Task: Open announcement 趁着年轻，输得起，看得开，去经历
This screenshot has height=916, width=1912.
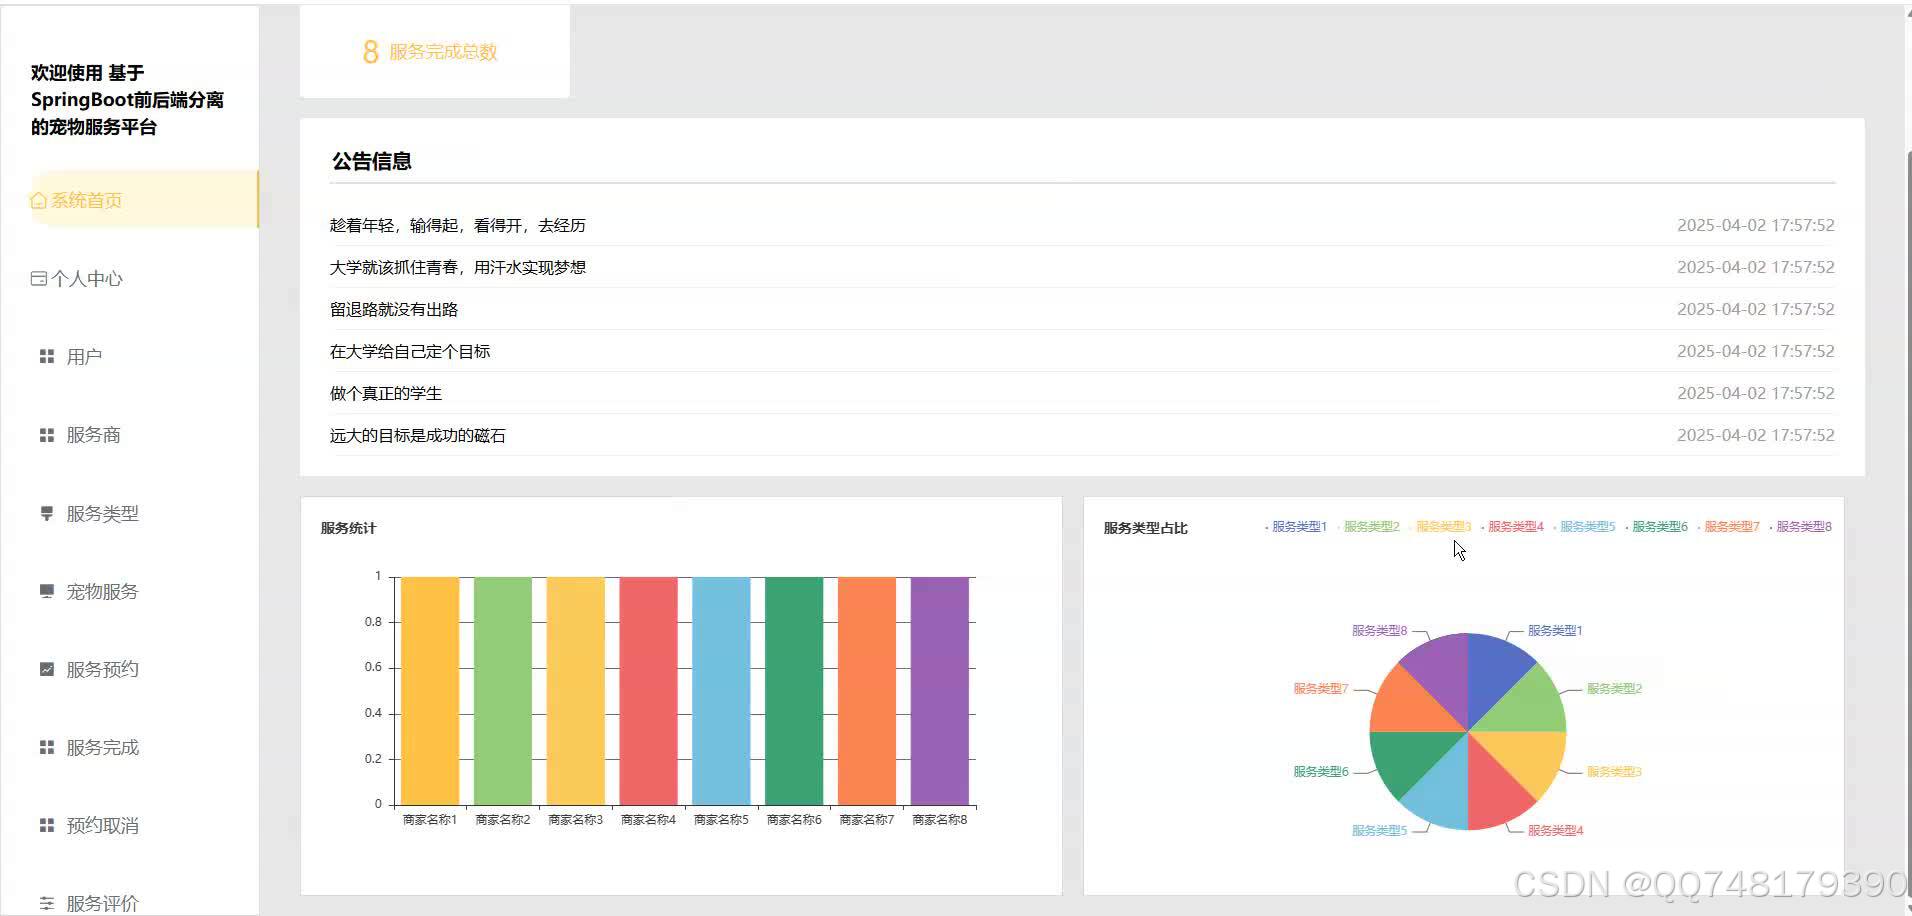Action: [458, 226]
